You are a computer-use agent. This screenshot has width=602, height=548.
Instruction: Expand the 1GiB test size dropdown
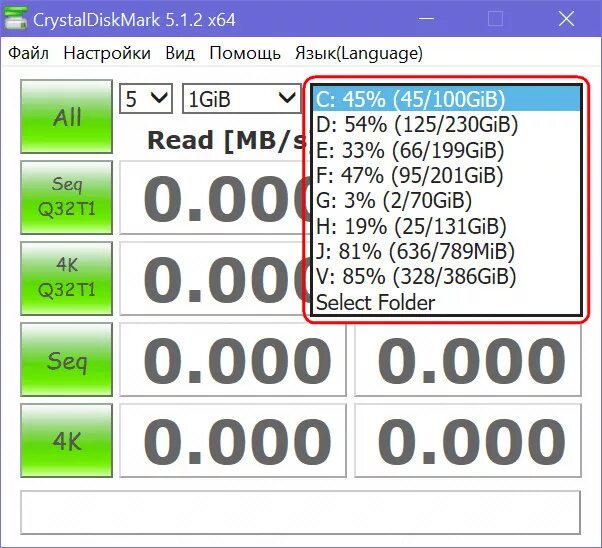(x=241, y=99)
